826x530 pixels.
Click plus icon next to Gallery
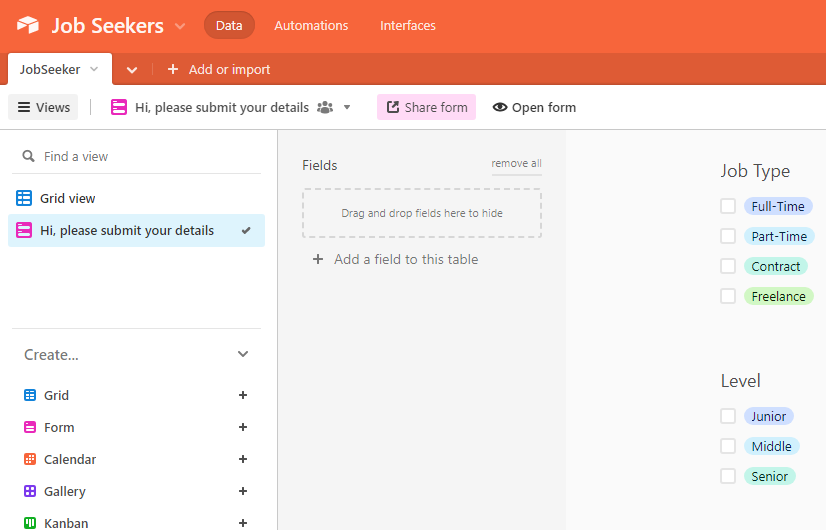(x=243, y=491)
